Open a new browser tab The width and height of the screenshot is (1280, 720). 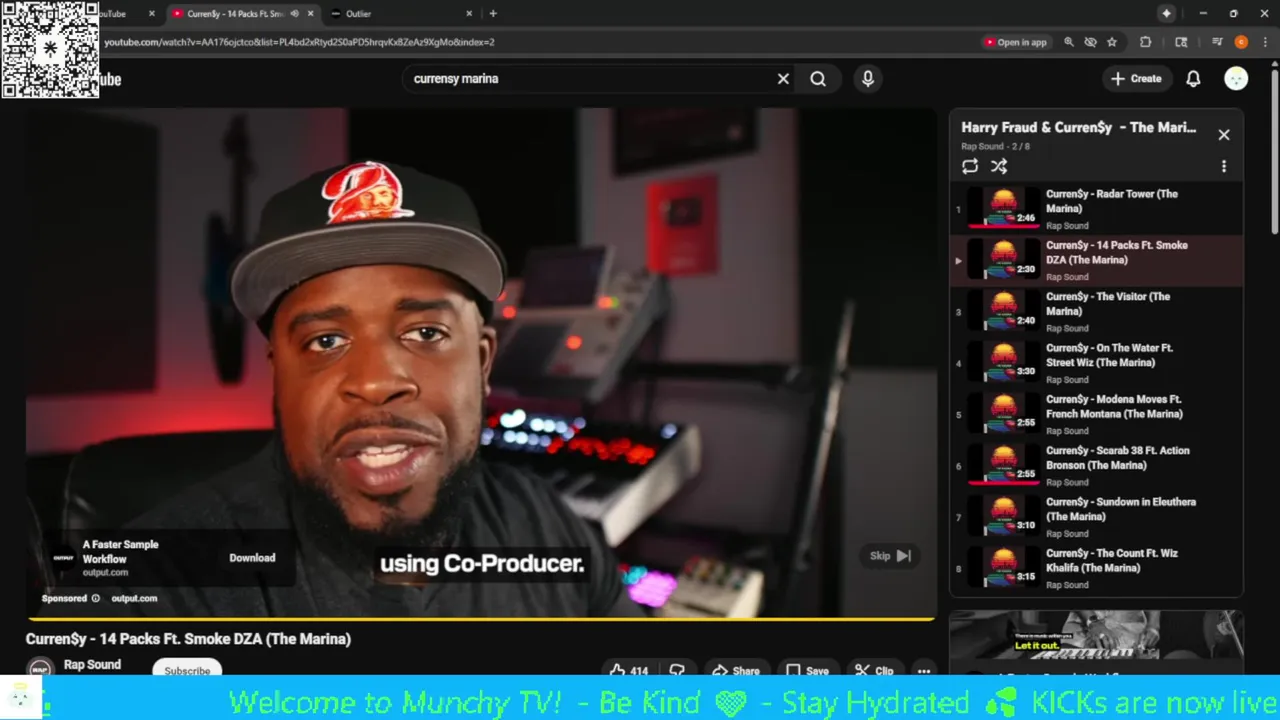coord(493,13)
